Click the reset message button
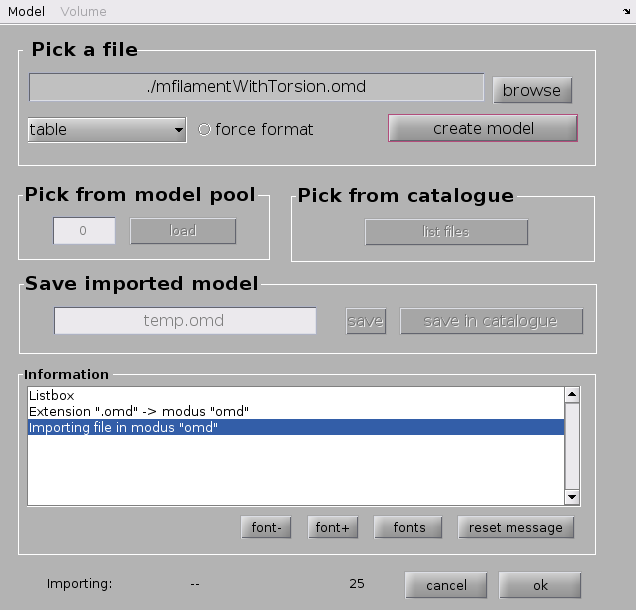The width and height of the screenshot is (636, 610). [516, 527]
